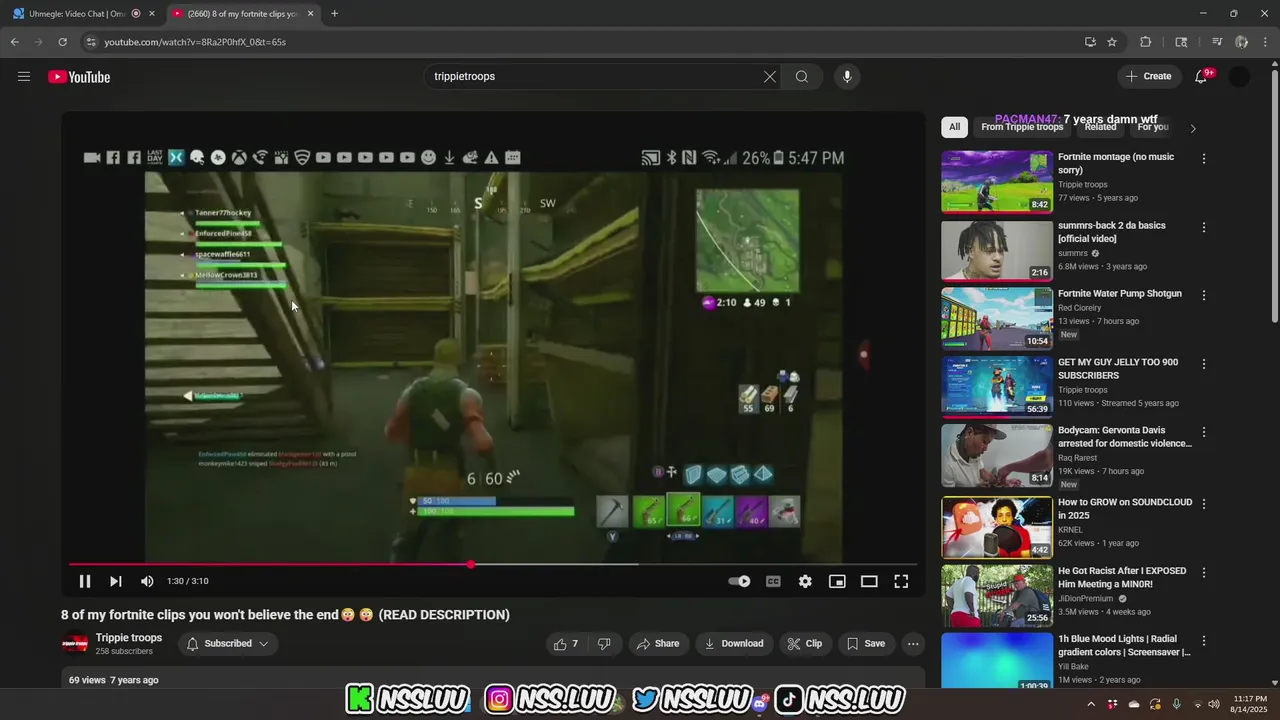This screenshot has width=1280, height=720.
Task: Close the YouTube browser tab
Action: coord(310,14)
